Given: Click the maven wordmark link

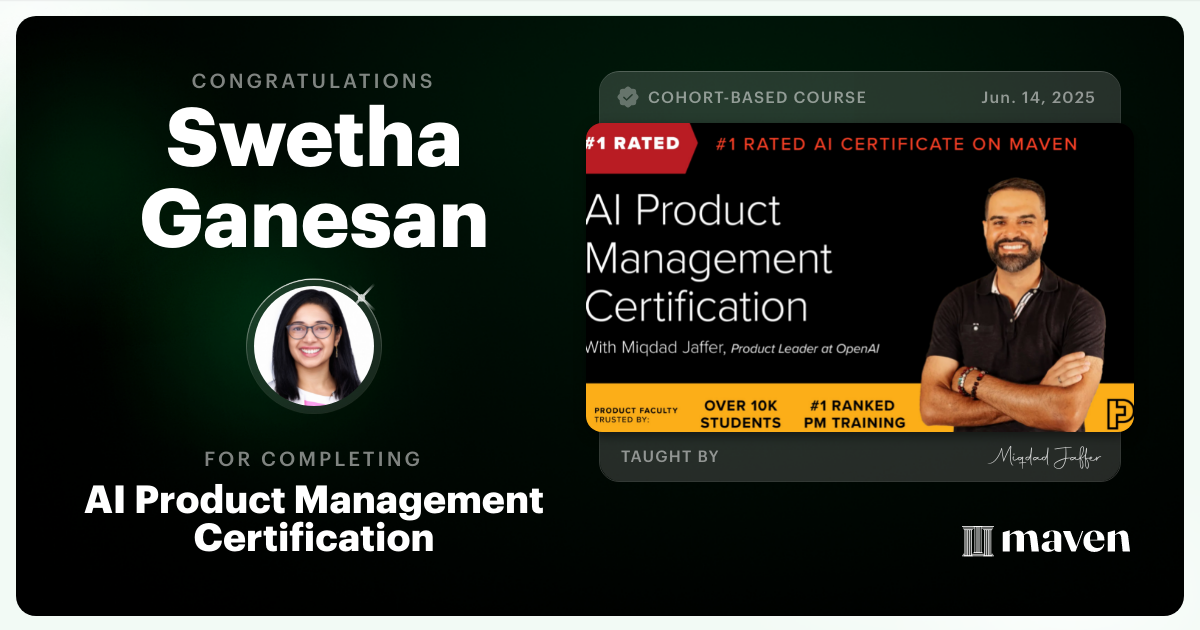Looking at the screenshot, I should pyautogui.click(x=1063, y=541).
